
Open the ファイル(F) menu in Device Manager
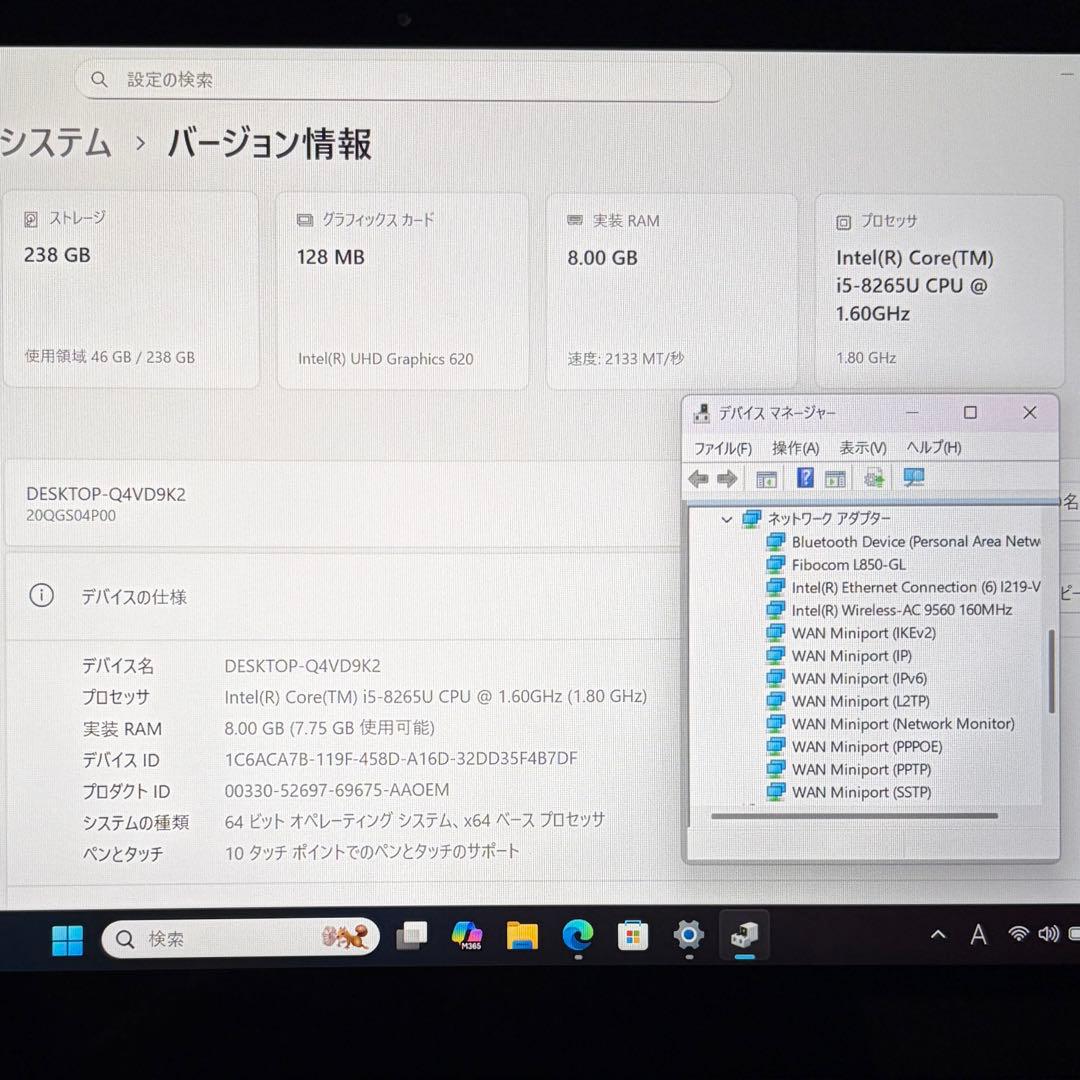pyautogui.click(x=722, y=448)
